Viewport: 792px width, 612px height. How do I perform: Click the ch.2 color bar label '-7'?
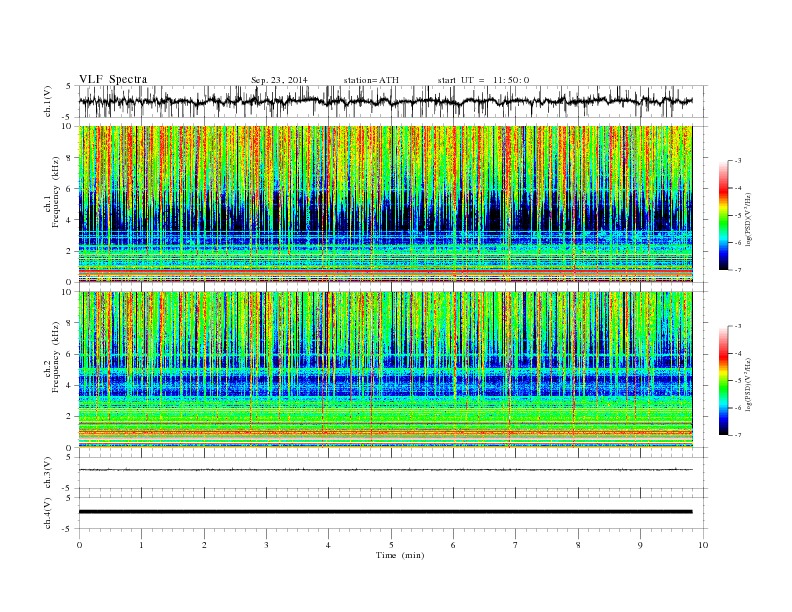(x=737, y=435)
